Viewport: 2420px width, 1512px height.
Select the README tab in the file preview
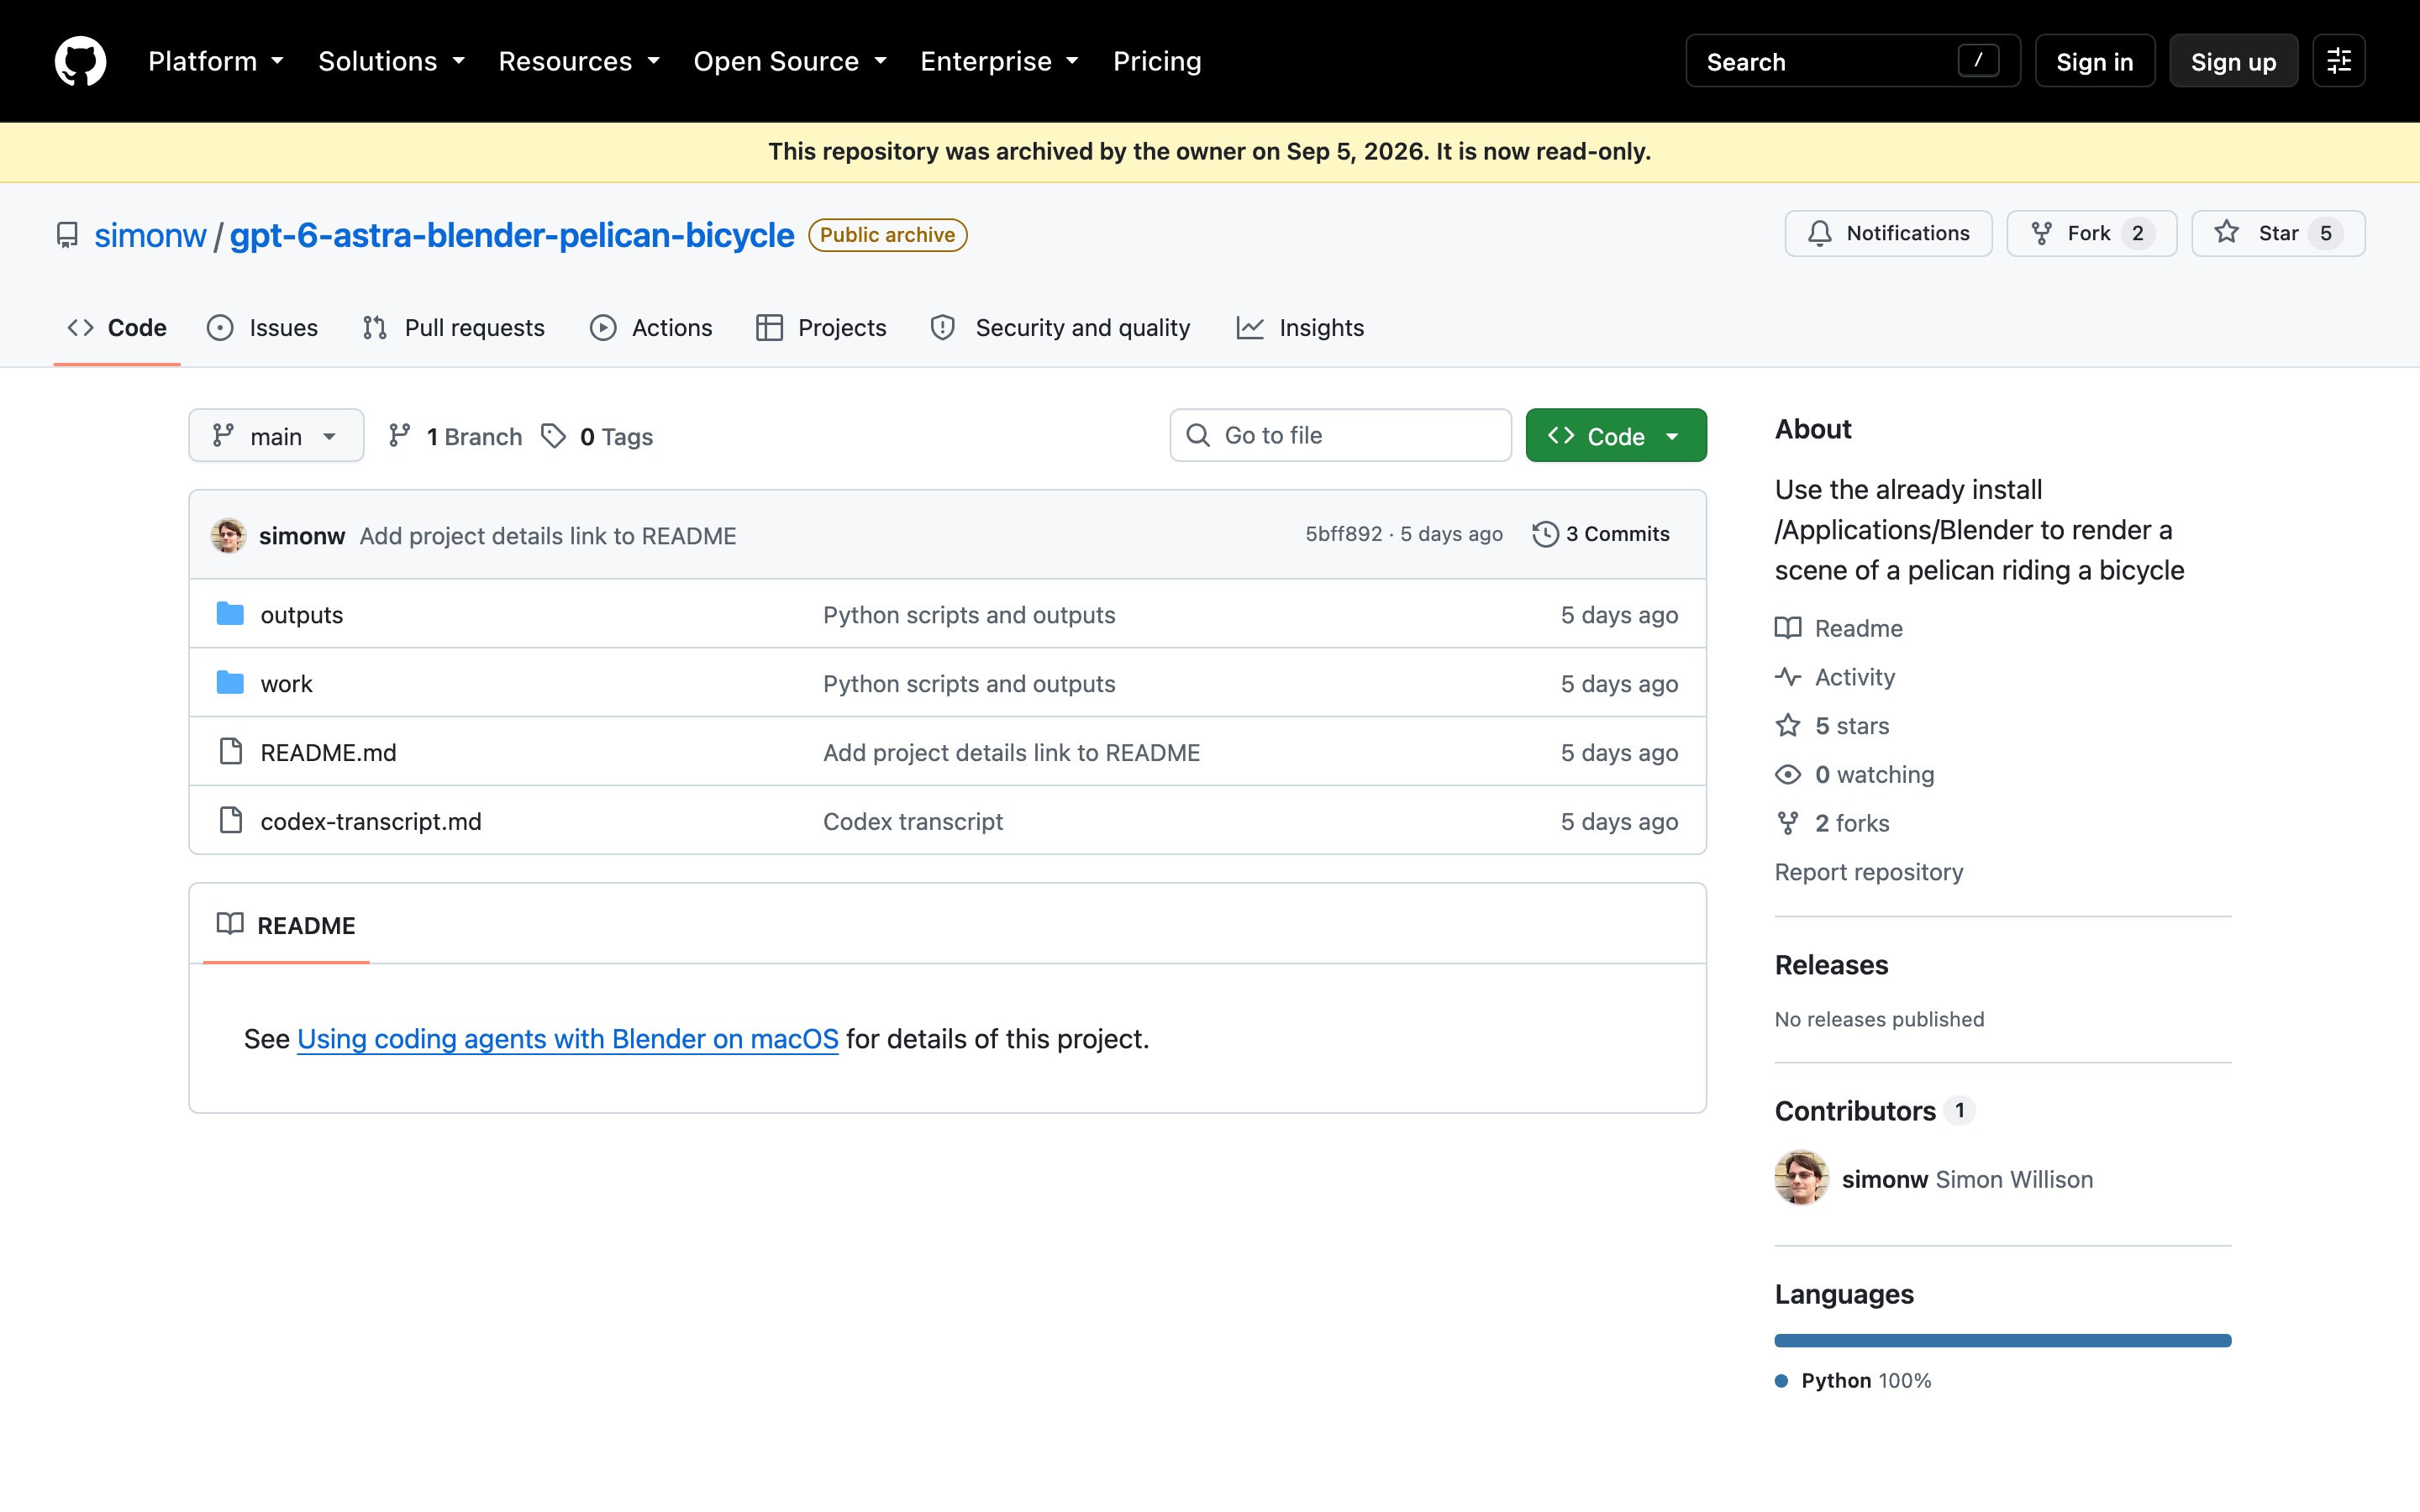pyautogui.click(x=286, y=925)
